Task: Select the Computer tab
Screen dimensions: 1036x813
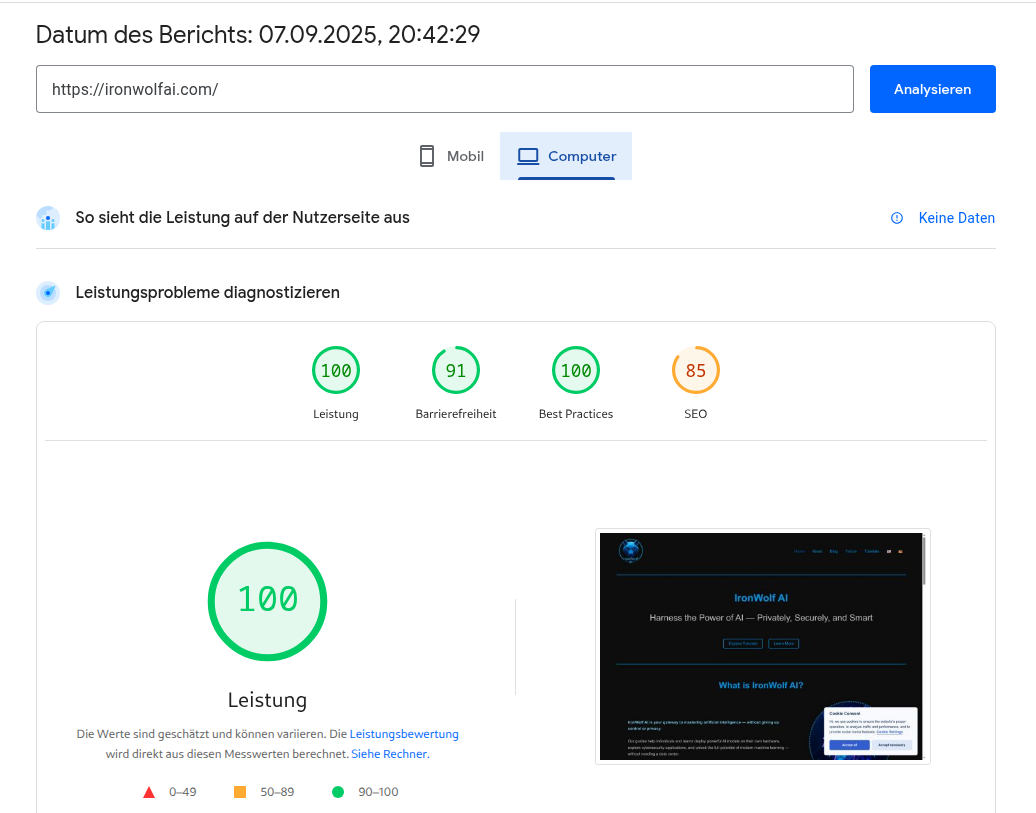Action: (565, 156)
